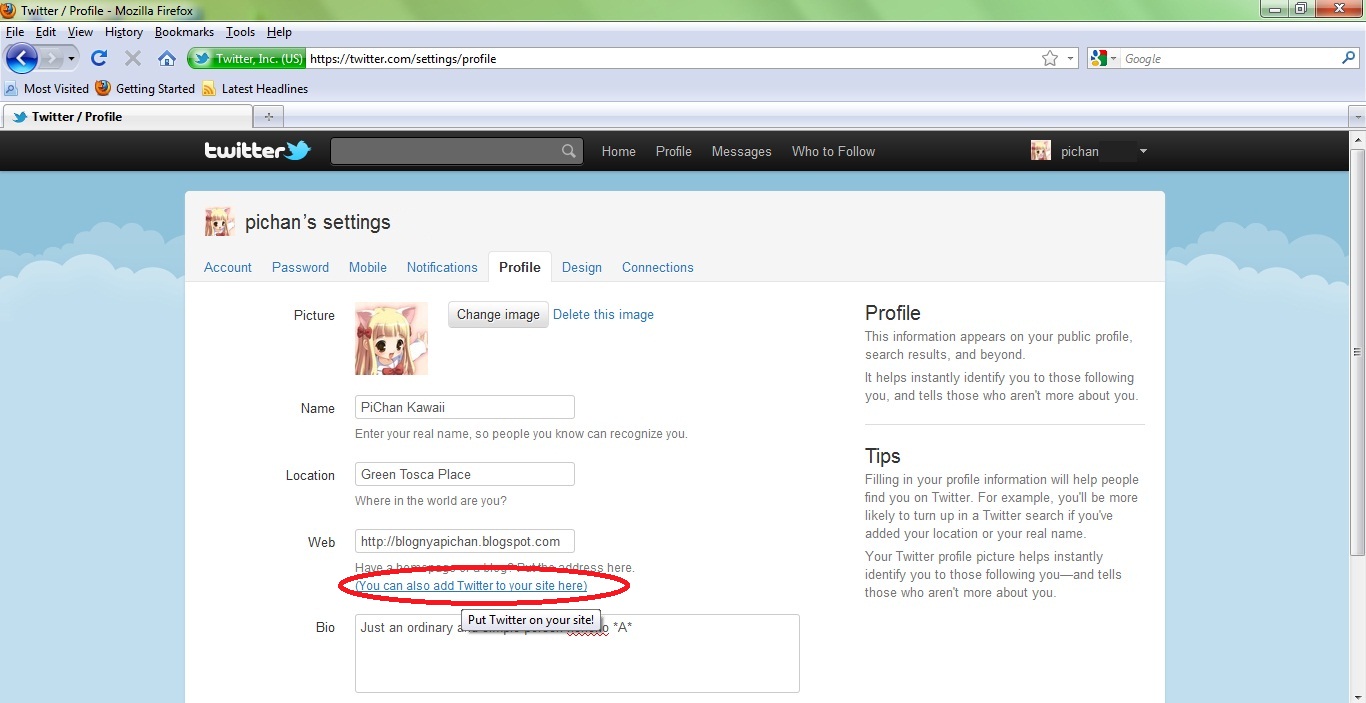Open a new tab with the plus button
The image size is (1366, 703).
click(267, 117)
